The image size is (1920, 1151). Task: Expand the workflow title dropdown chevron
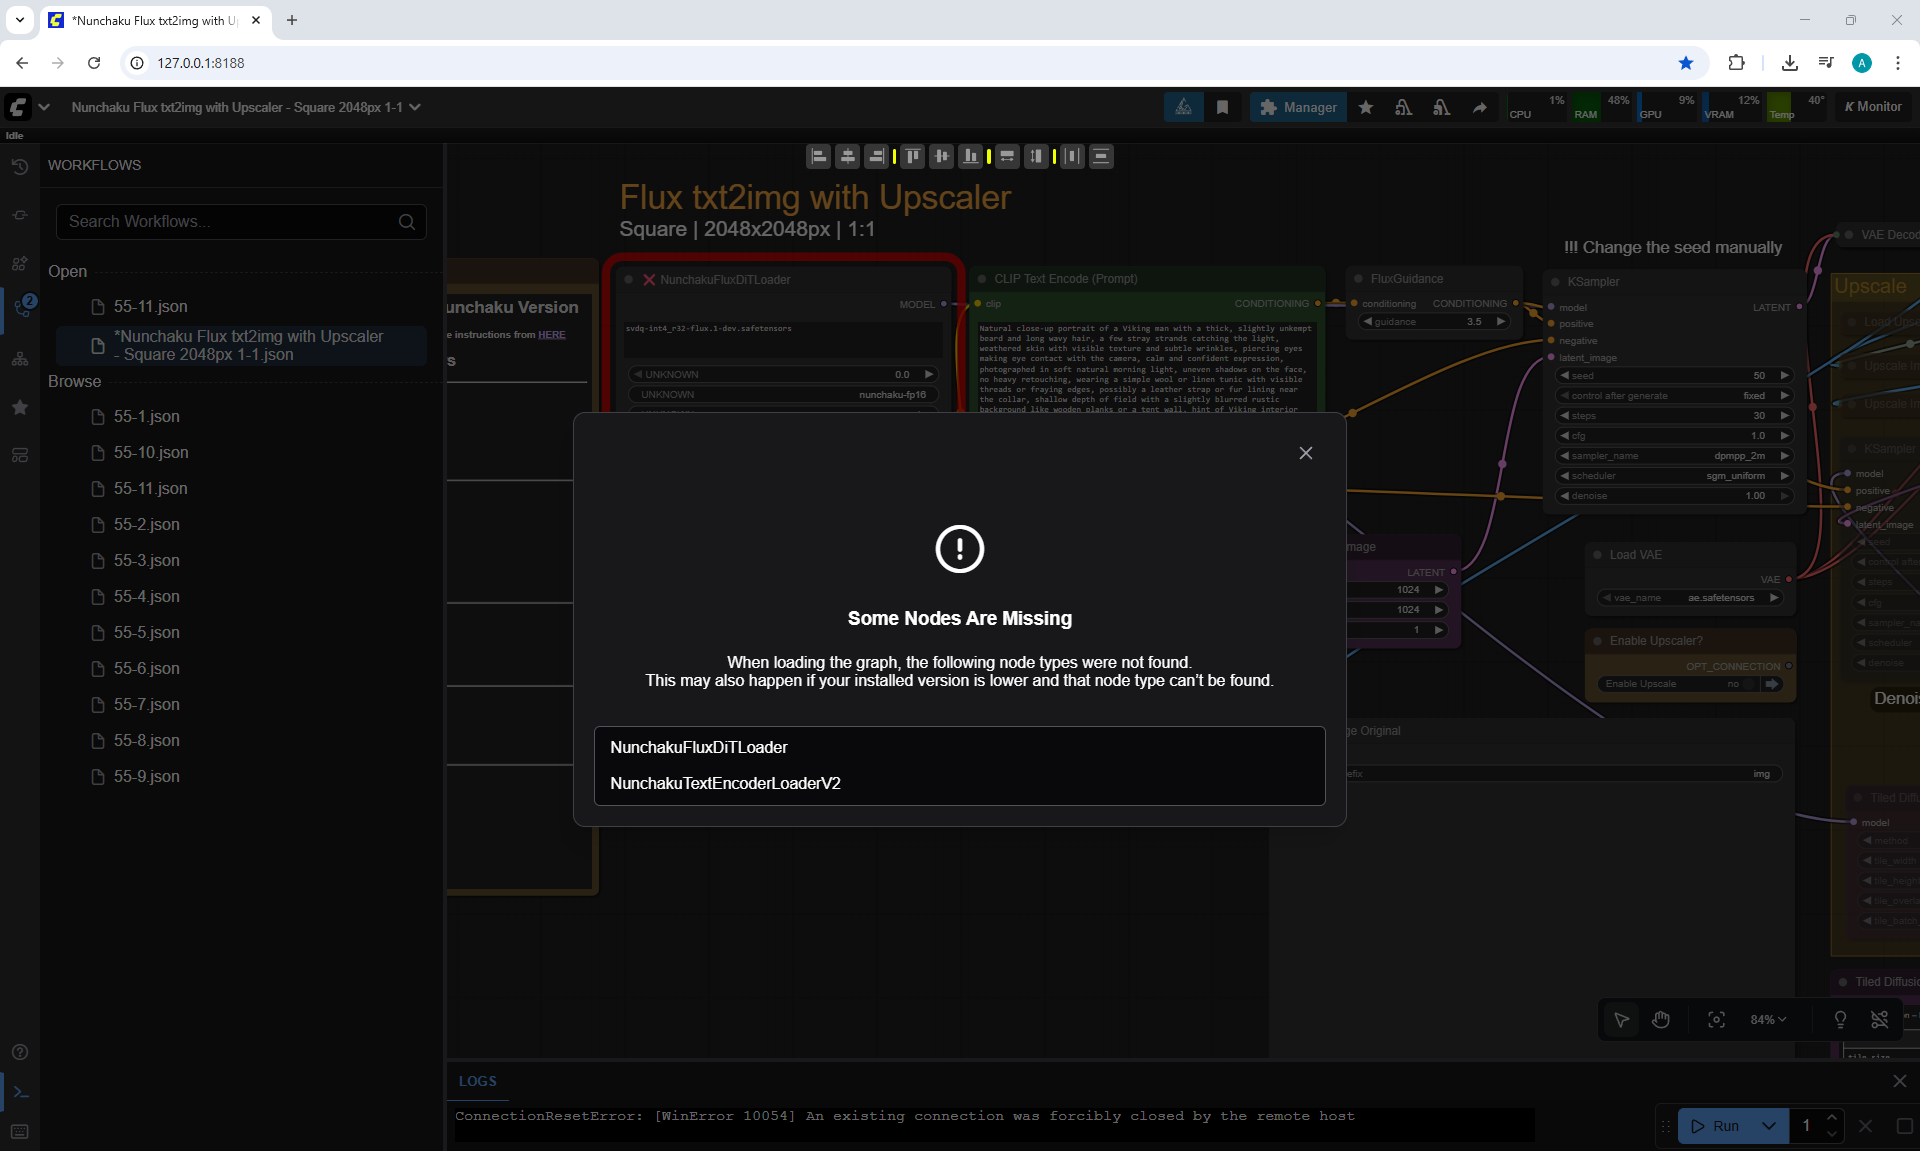pyautogui.click(x=415, y=107)
